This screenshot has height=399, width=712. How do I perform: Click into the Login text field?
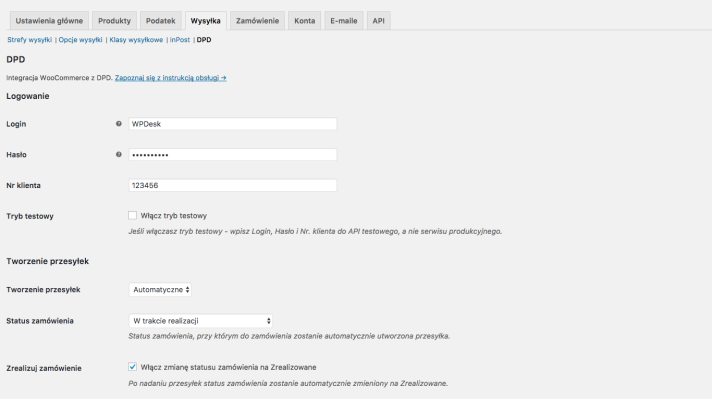click(232, 124)
